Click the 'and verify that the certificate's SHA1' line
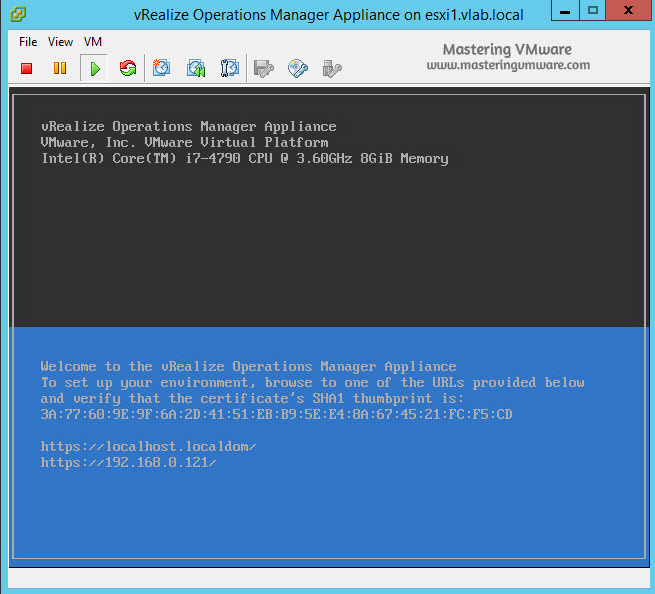Viewport: 655px width, 594px height. coord(252,399)
